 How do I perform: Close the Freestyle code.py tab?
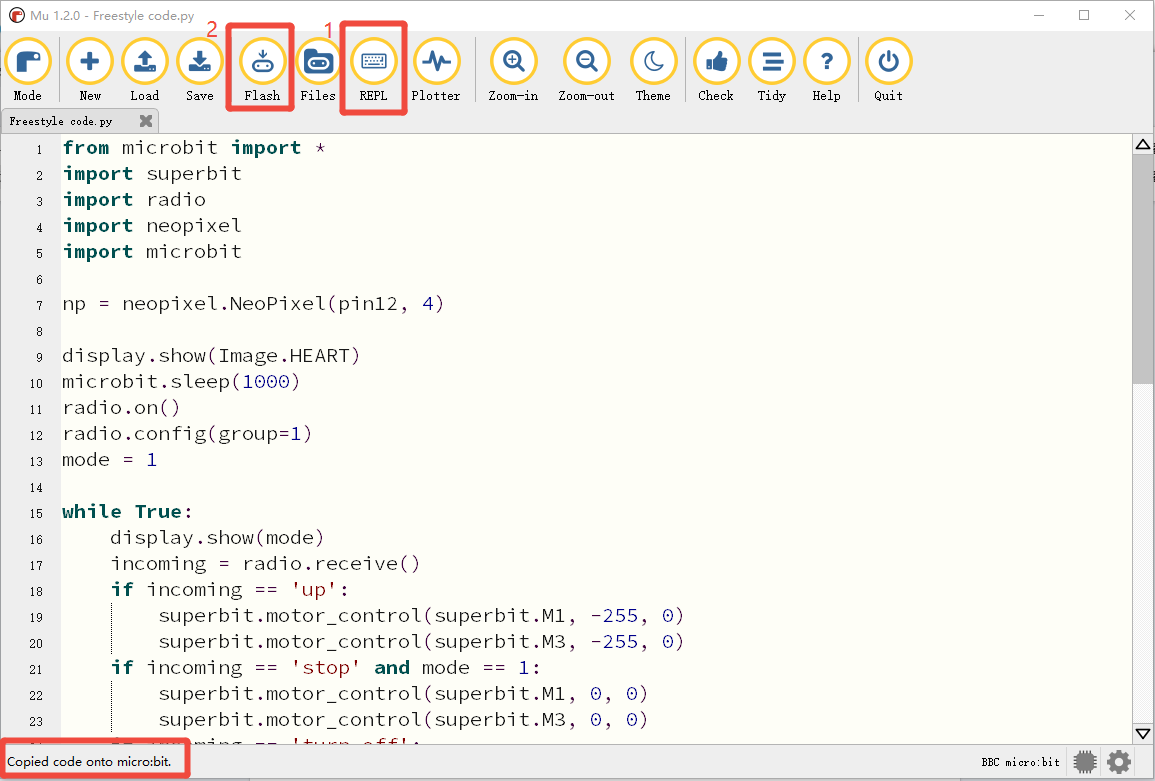tap(146, 121)
